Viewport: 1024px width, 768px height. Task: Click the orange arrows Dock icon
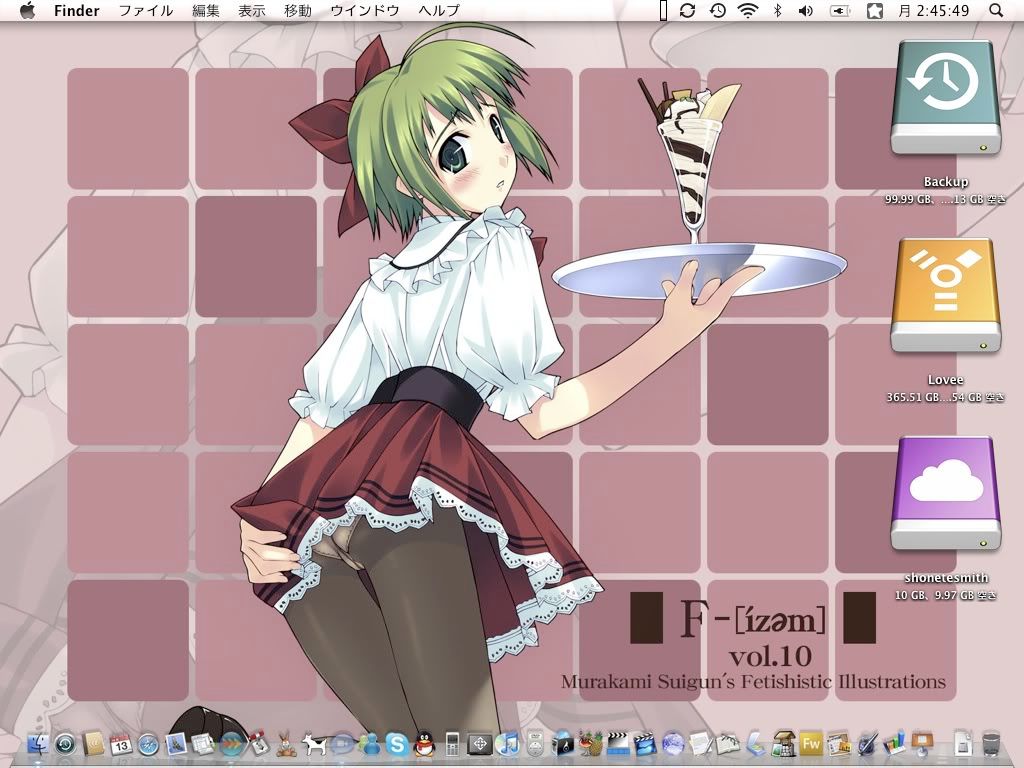(x=232, y=744)
